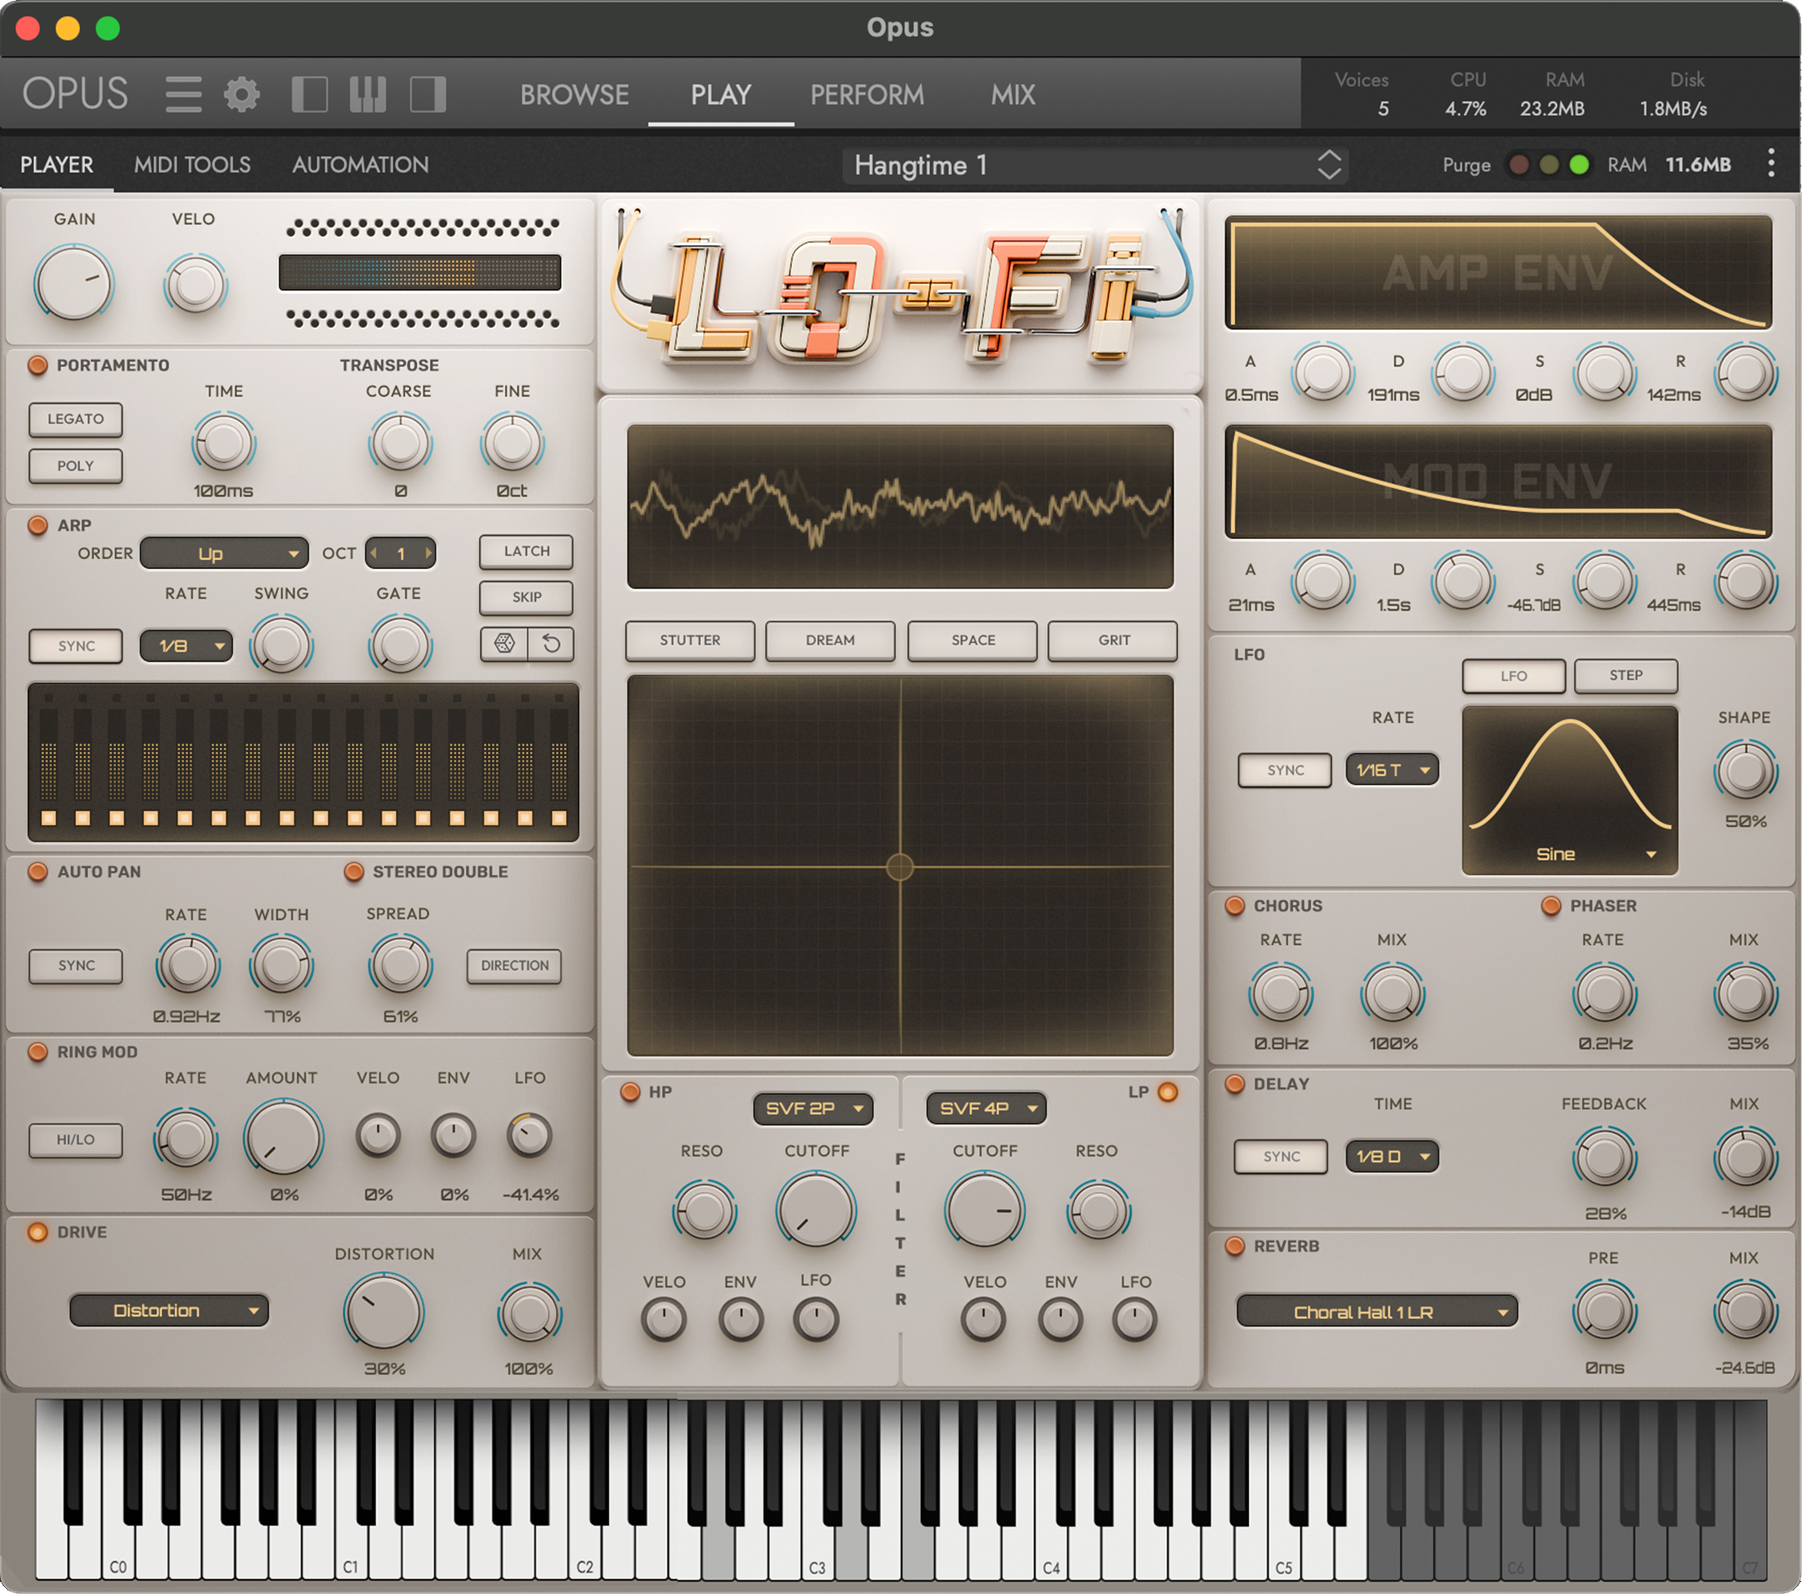
Task: Enable the ARP power toggle
Action: pos(37,525)
